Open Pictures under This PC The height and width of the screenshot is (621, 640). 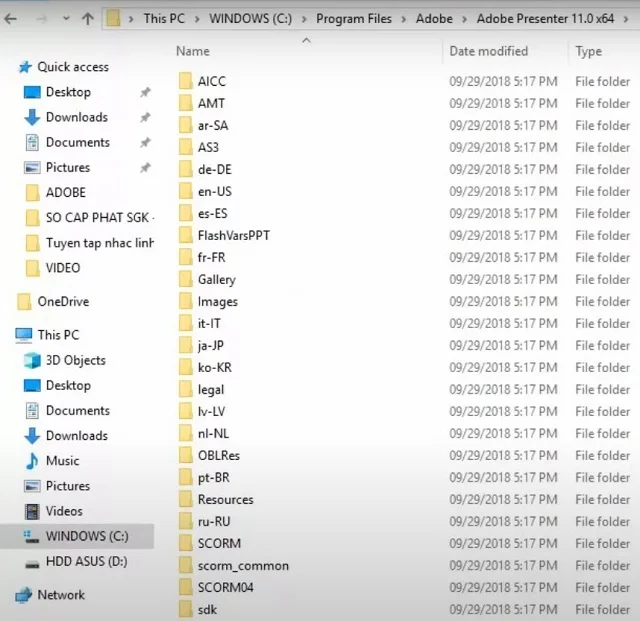[x=57, y=486]
